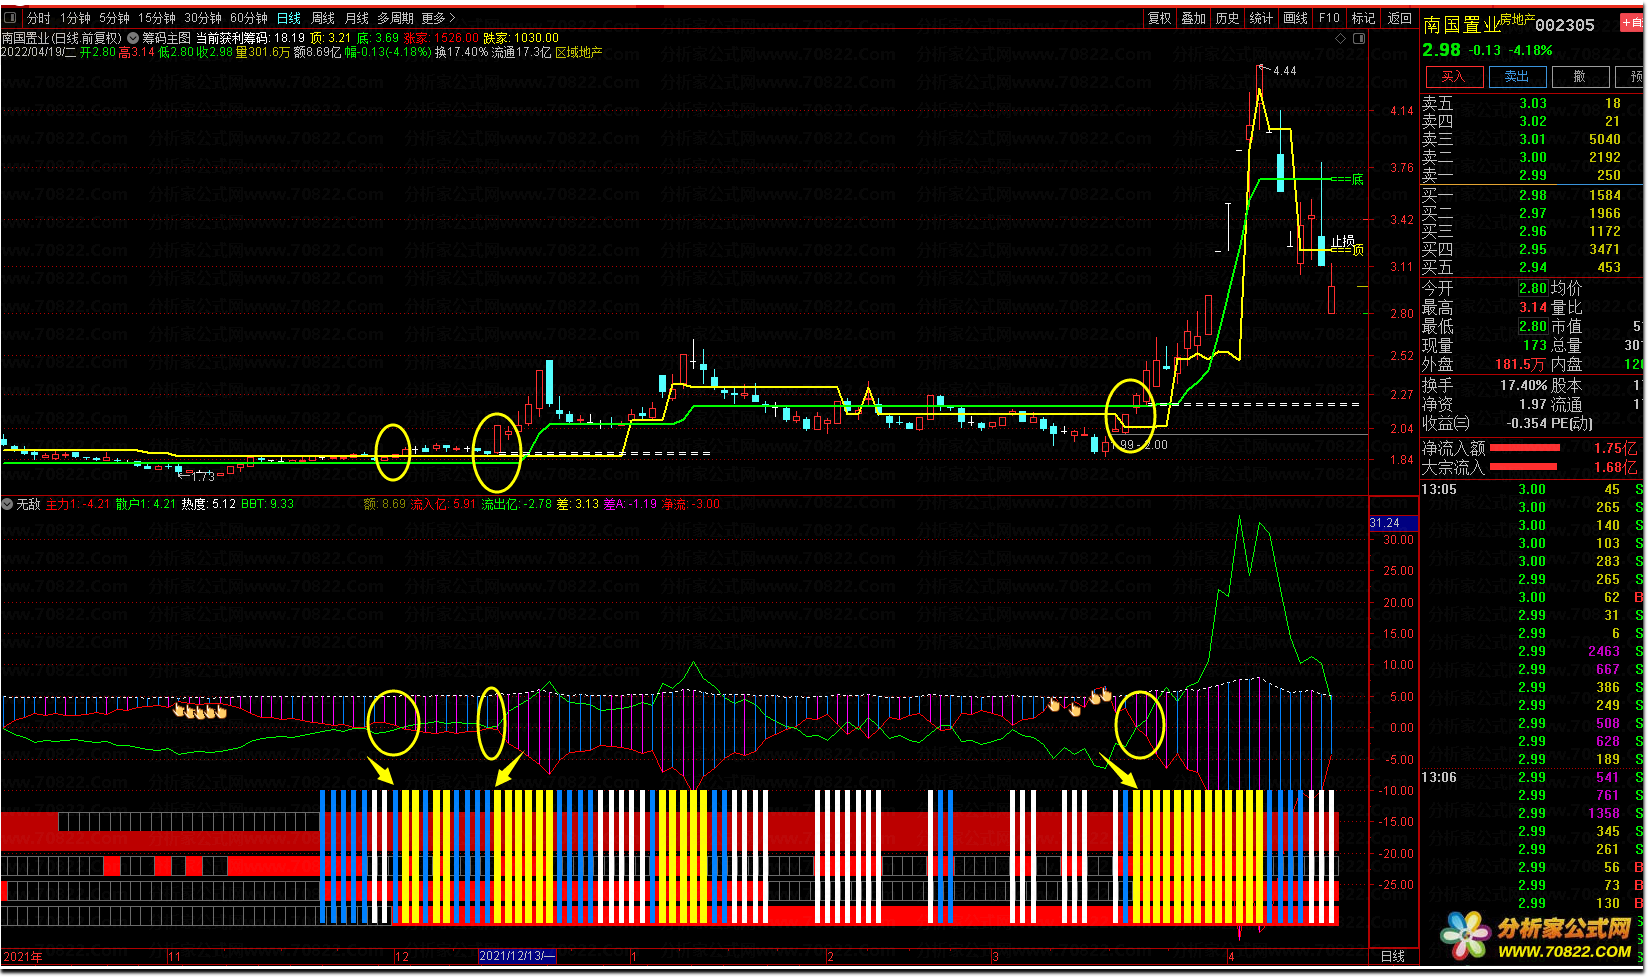Click the 1.73 low price label on chart
The image size is (1649, 977).
pos(202,476)
